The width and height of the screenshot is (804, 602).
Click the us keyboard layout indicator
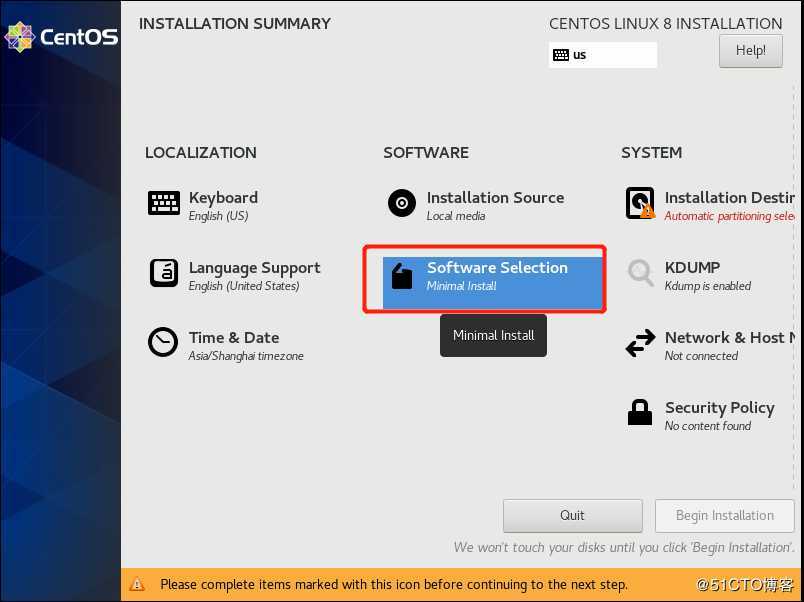602,55
